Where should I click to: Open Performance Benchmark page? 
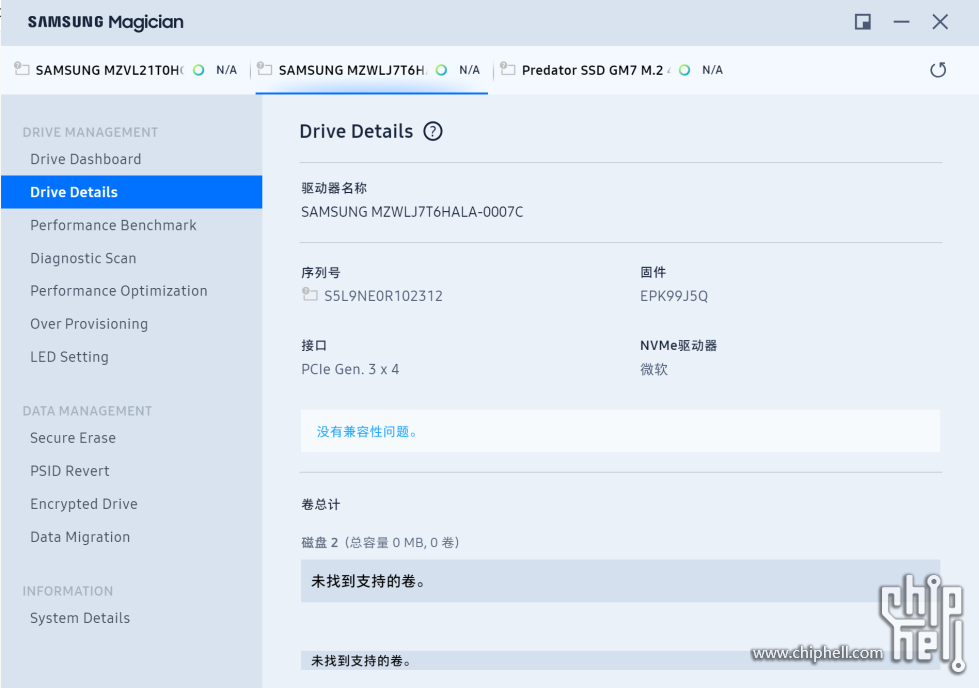(113, 225)
